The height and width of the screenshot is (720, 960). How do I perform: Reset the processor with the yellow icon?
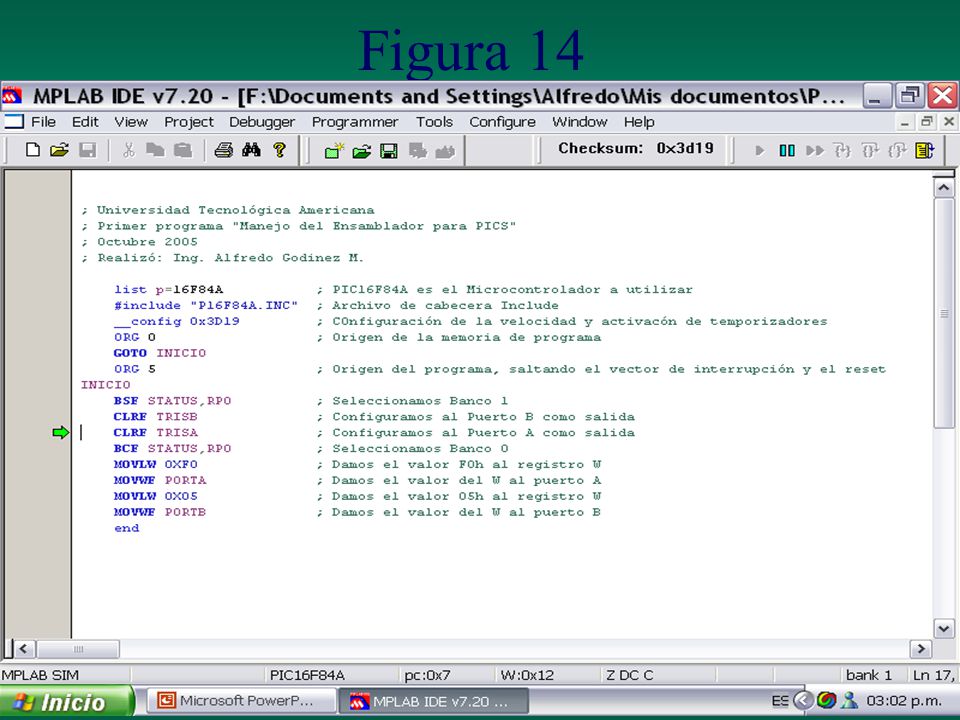tap(924, 150)
